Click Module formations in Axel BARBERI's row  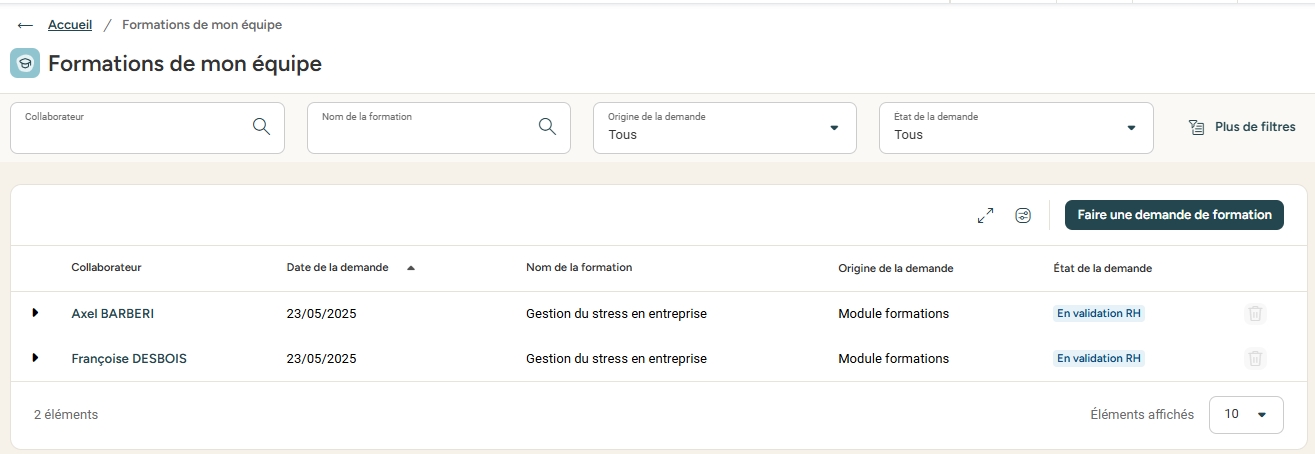pos(893,314)
